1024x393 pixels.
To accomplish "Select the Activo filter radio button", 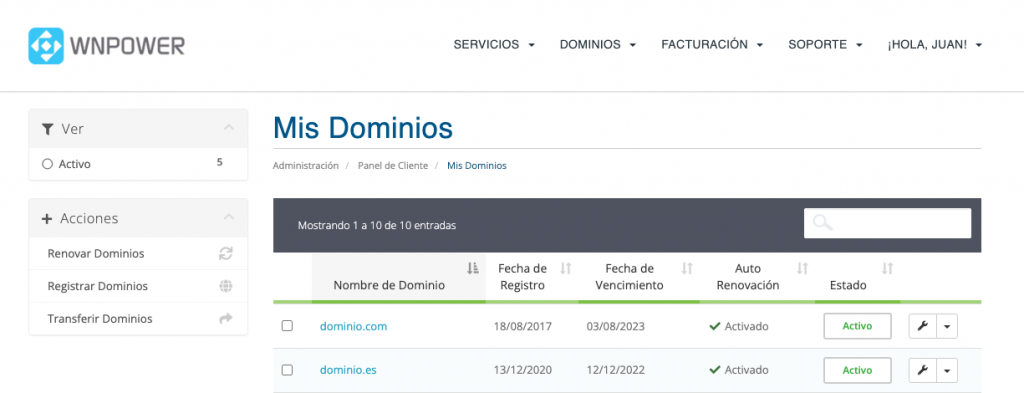I will [47, 165].
